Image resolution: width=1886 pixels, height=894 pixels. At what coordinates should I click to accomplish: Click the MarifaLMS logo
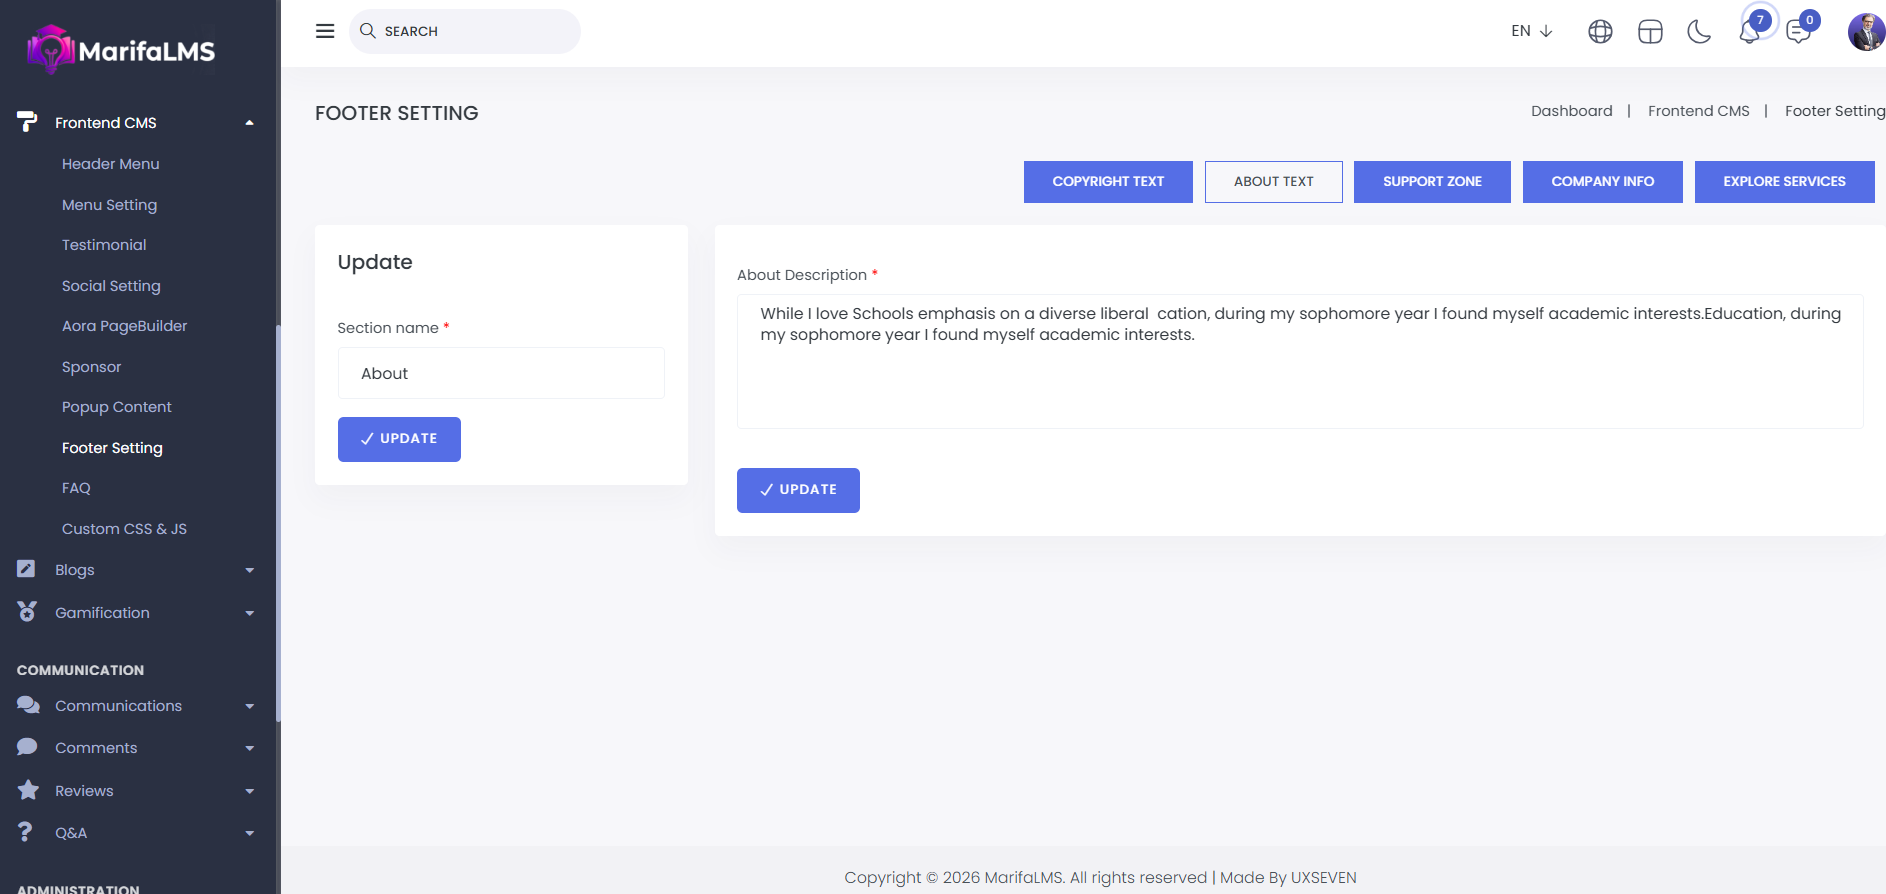[x=121, y=50]
